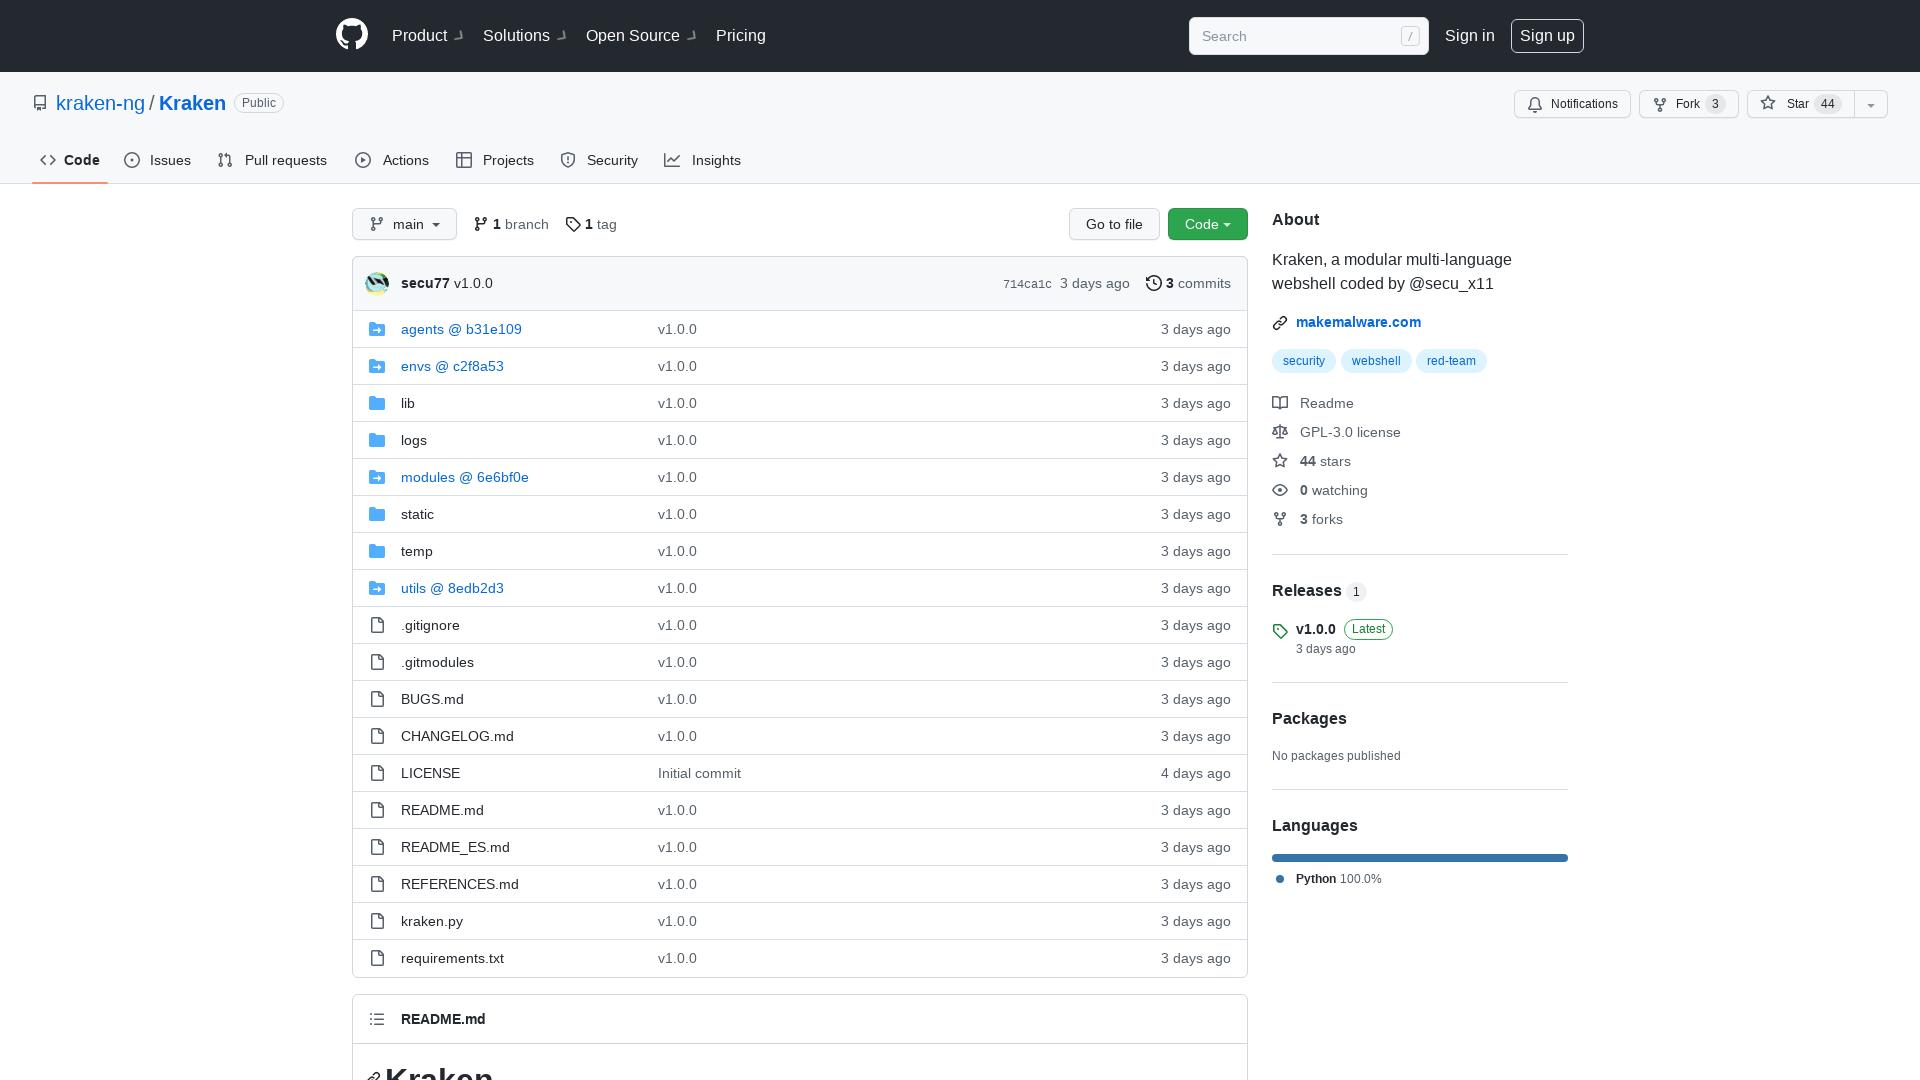Click the Pull requests icon
Image resolution: width=1920 pixels, height=1080 pixels.
(x=225, y=161)
